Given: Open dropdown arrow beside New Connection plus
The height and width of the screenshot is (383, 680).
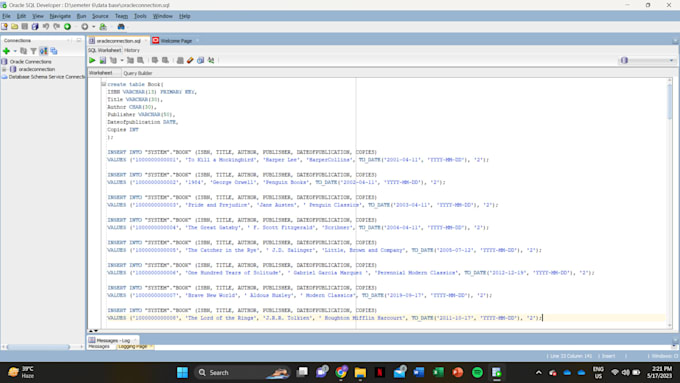Looking at the screenshot, I should pos(15,51).
